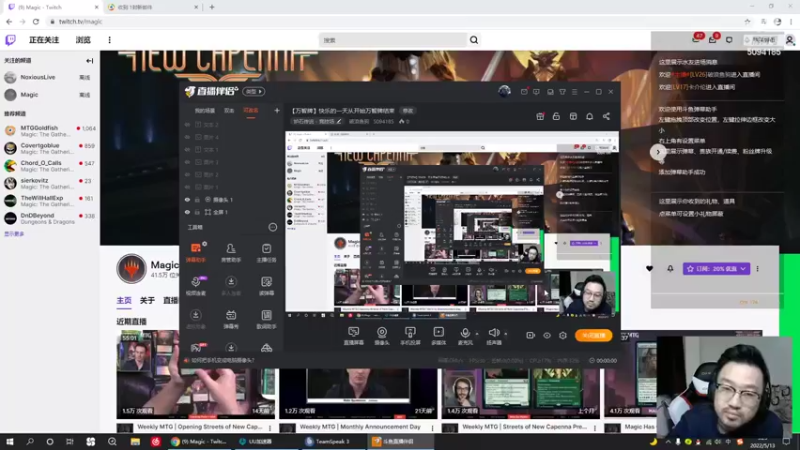Click the streamer avatar in app title bar
800x450 pixels.
(504, 91)
